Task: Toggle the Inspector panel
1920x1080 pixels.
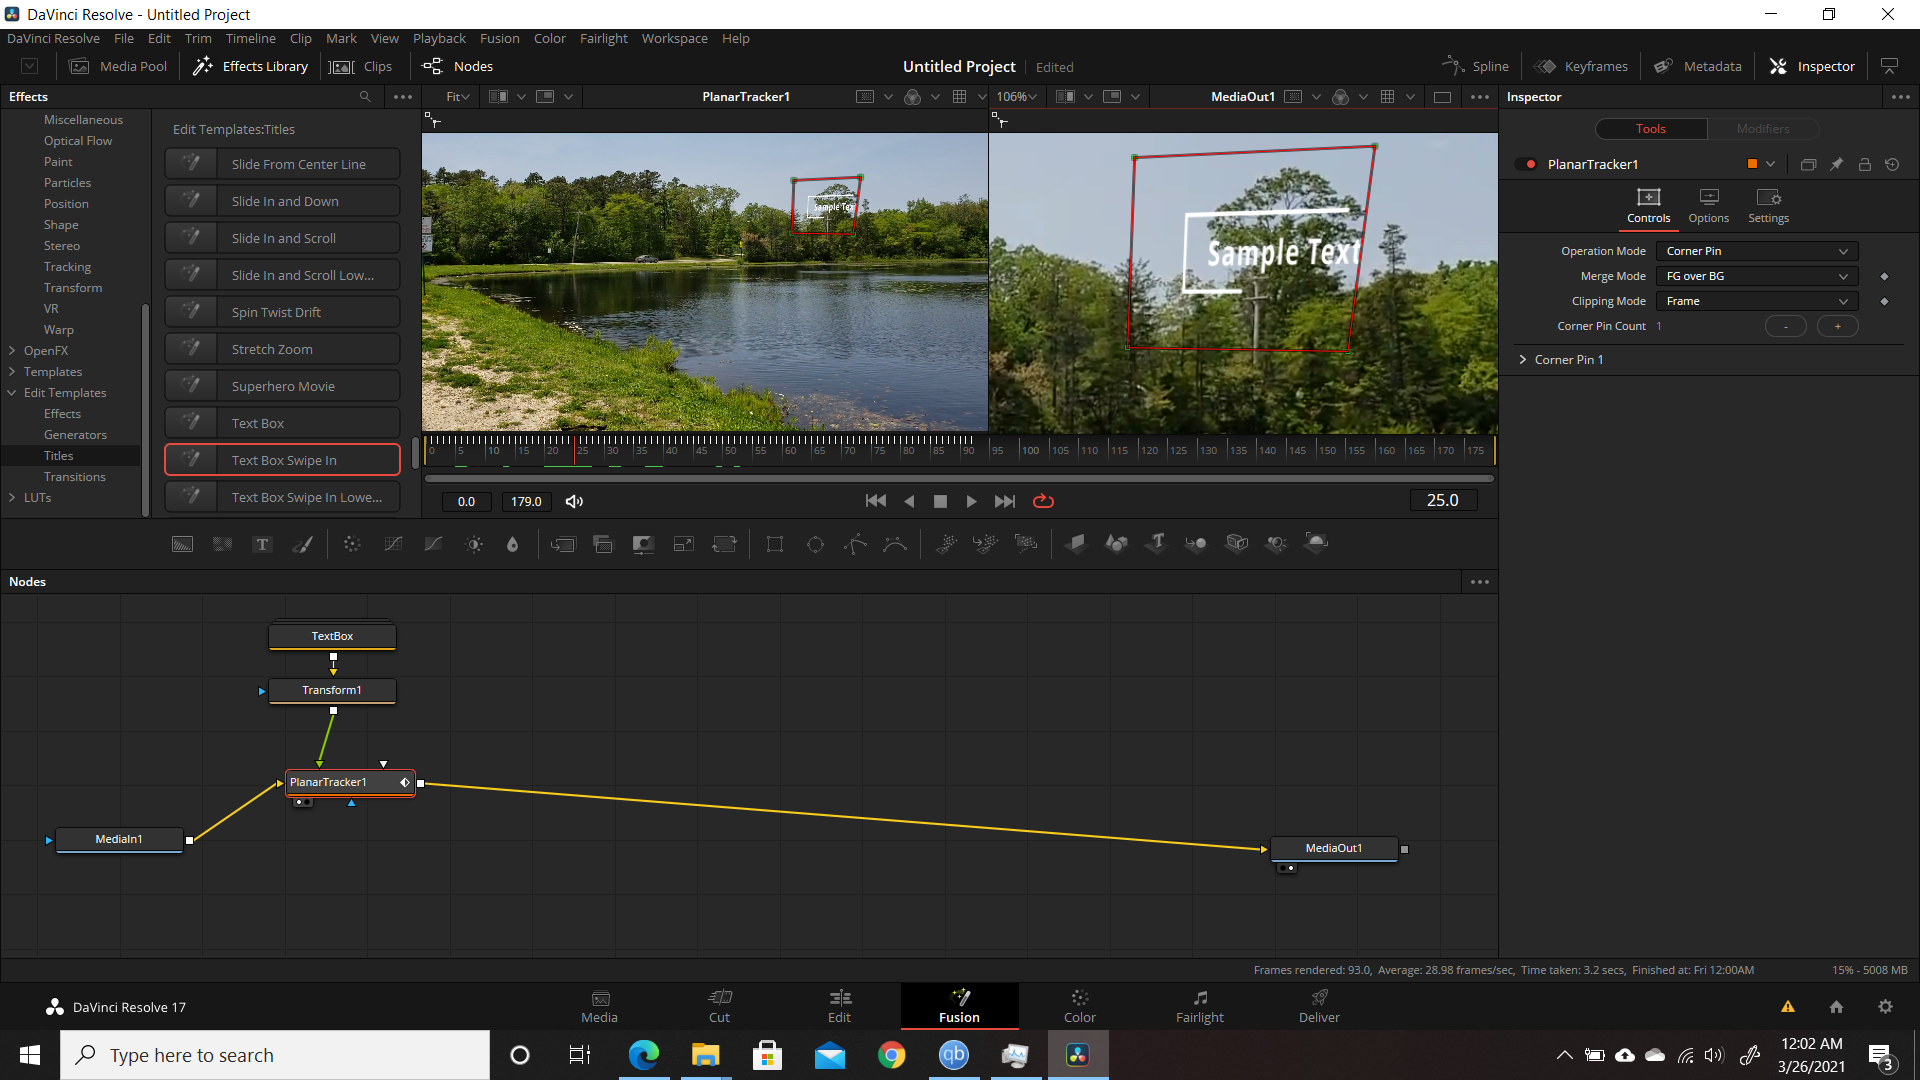Action: (1812, 67)
